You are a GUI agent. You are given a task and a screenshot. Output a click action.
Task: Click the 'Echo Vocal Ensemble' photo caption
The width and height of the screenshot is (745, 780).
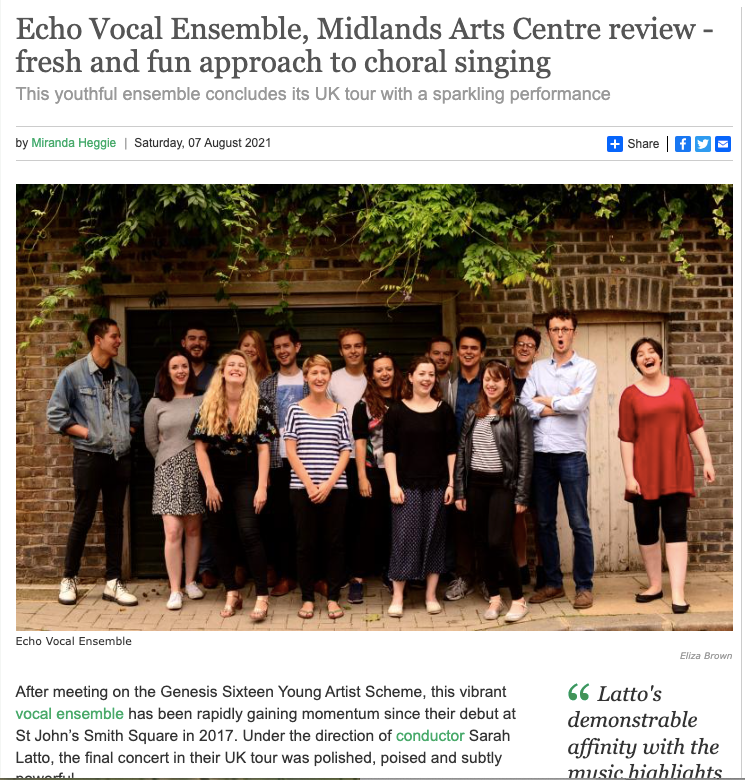tap(74, 641)
